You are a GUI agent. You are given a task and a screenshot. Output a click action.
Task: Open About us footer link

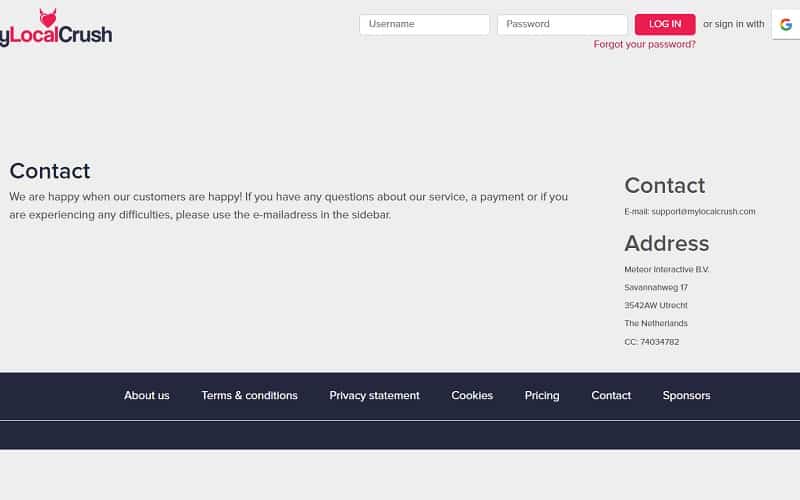146,395
